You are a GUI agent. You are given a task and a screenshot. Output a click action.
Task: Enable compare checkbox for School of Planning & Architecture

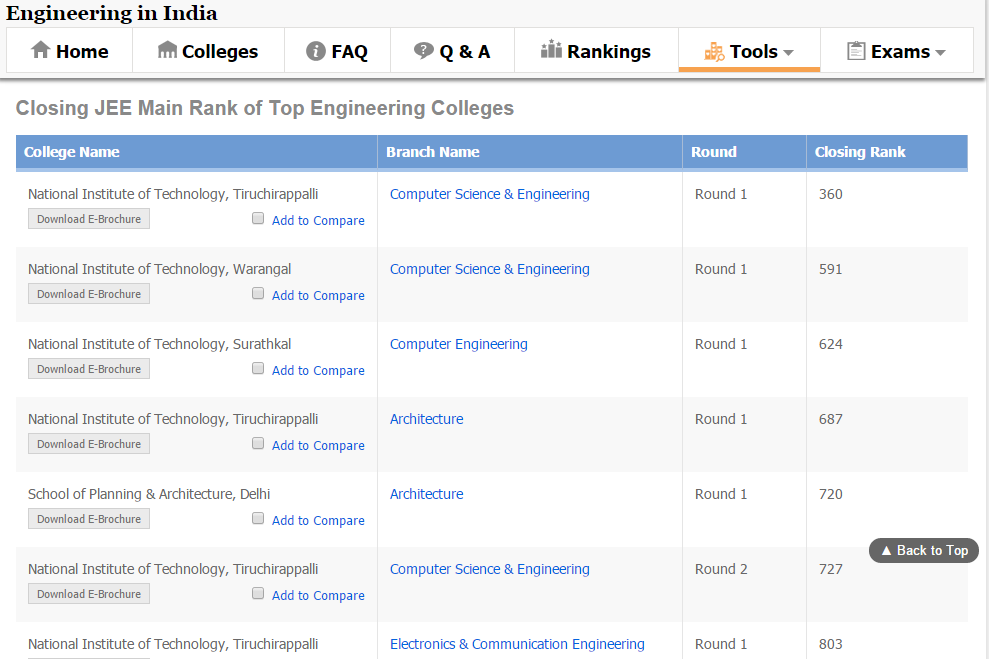pyautogui.click(x=258, y=519)
